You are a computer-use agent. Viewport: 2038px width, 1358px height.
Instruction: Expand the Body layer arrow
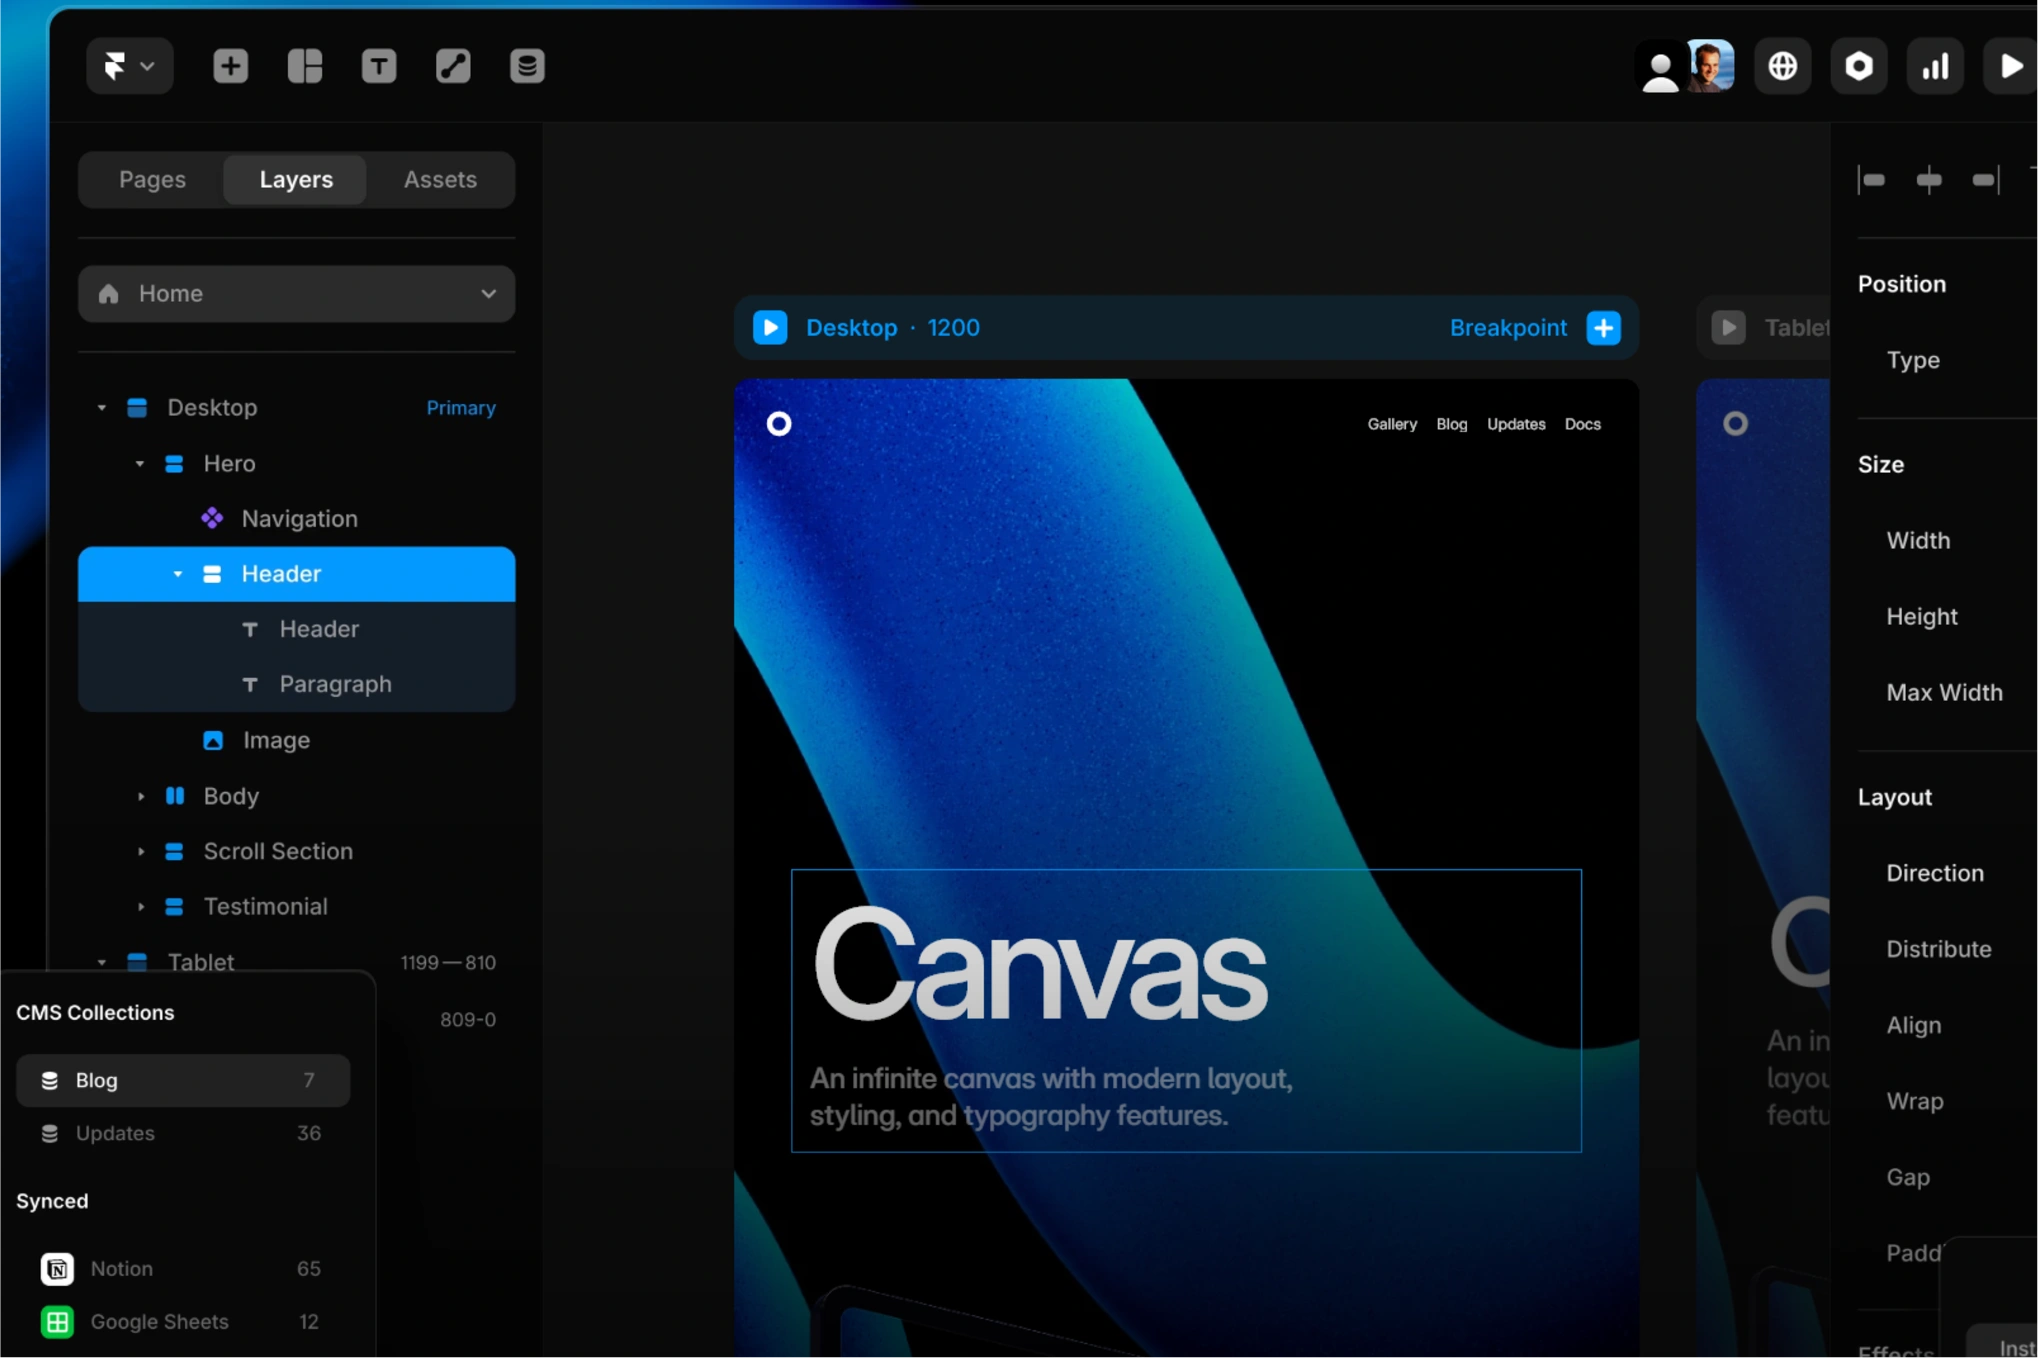coord(140,796)
